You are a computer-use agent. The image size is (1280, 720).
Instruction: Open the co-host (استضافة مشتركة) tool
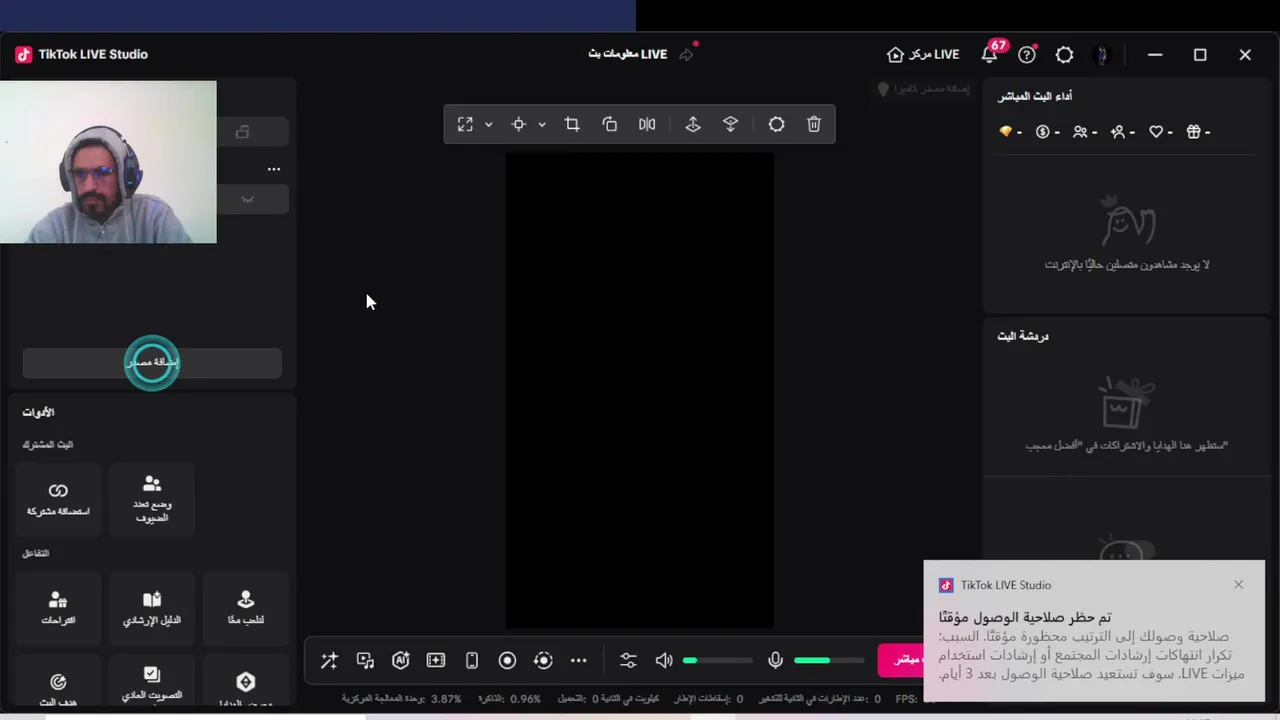coord(58,499)
